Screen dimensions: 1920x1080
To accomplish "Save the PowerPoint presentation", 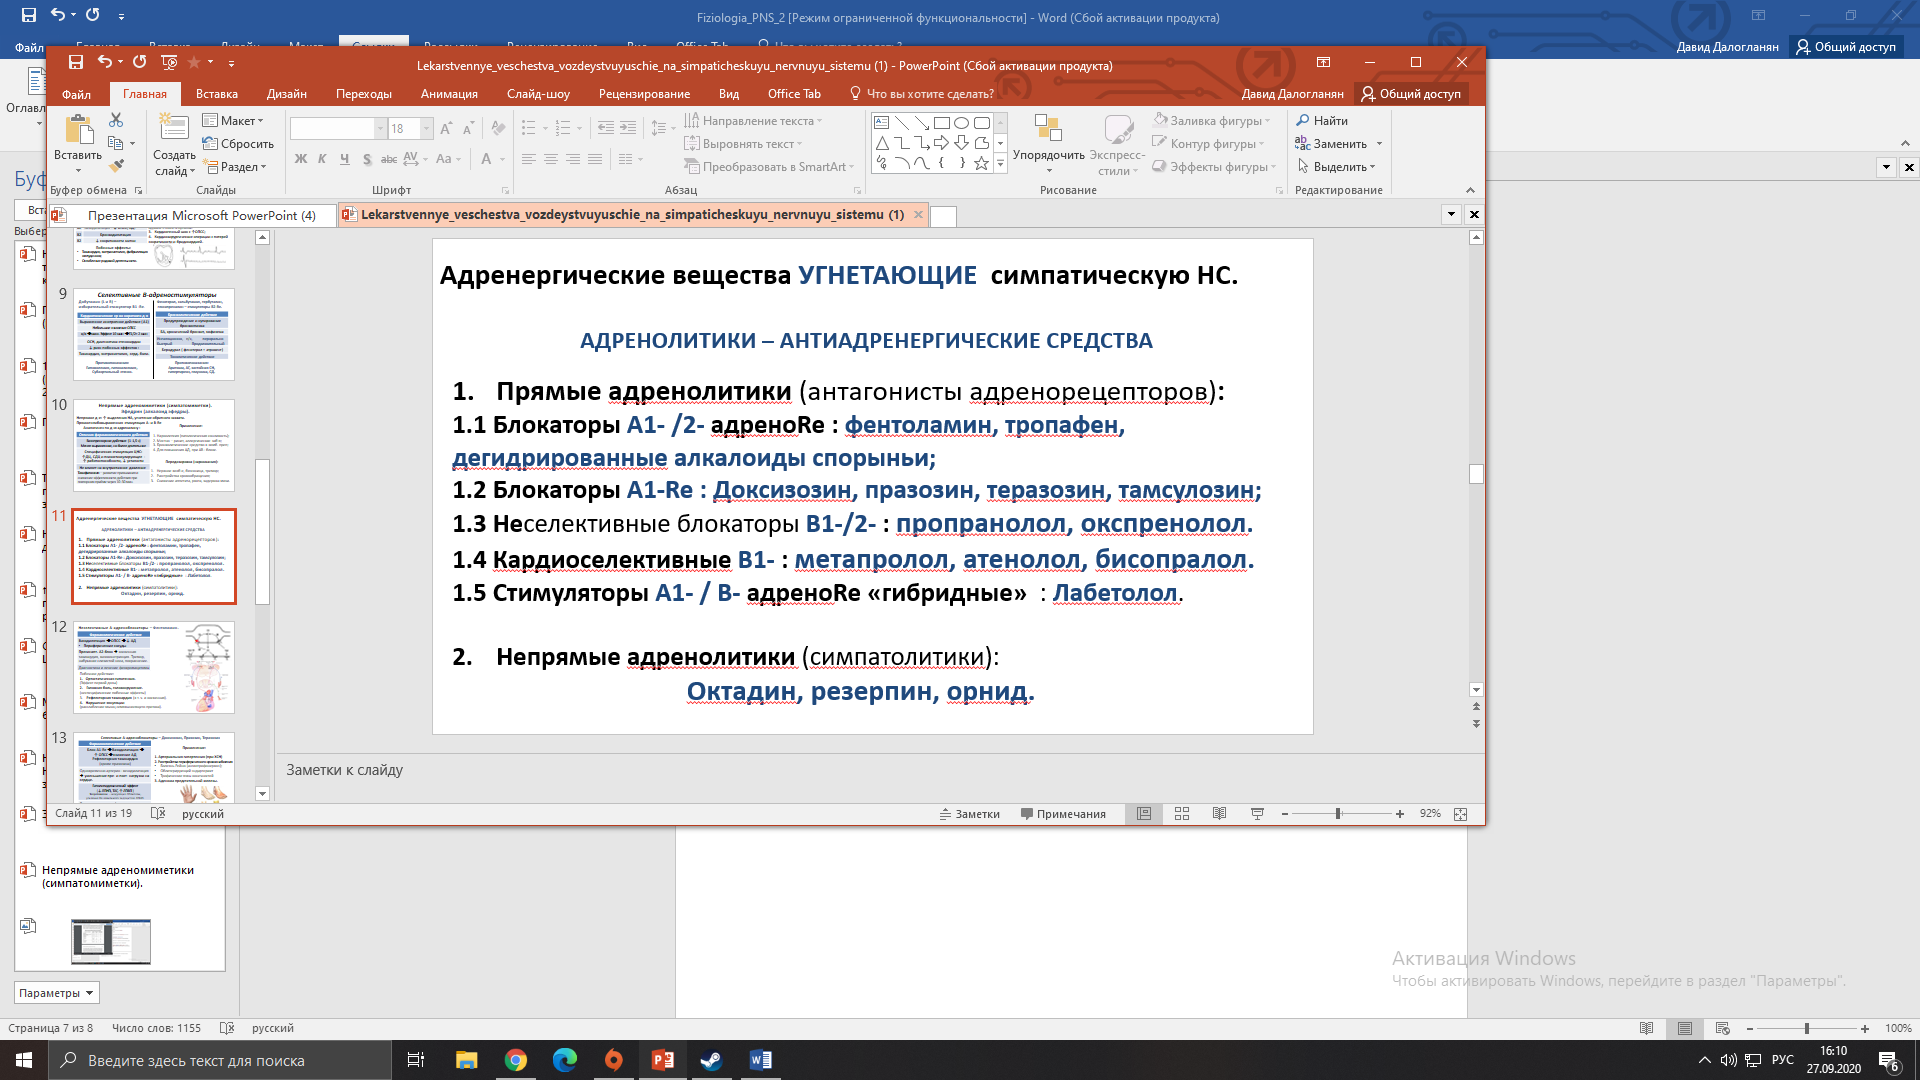I will [x=75, y=62].
